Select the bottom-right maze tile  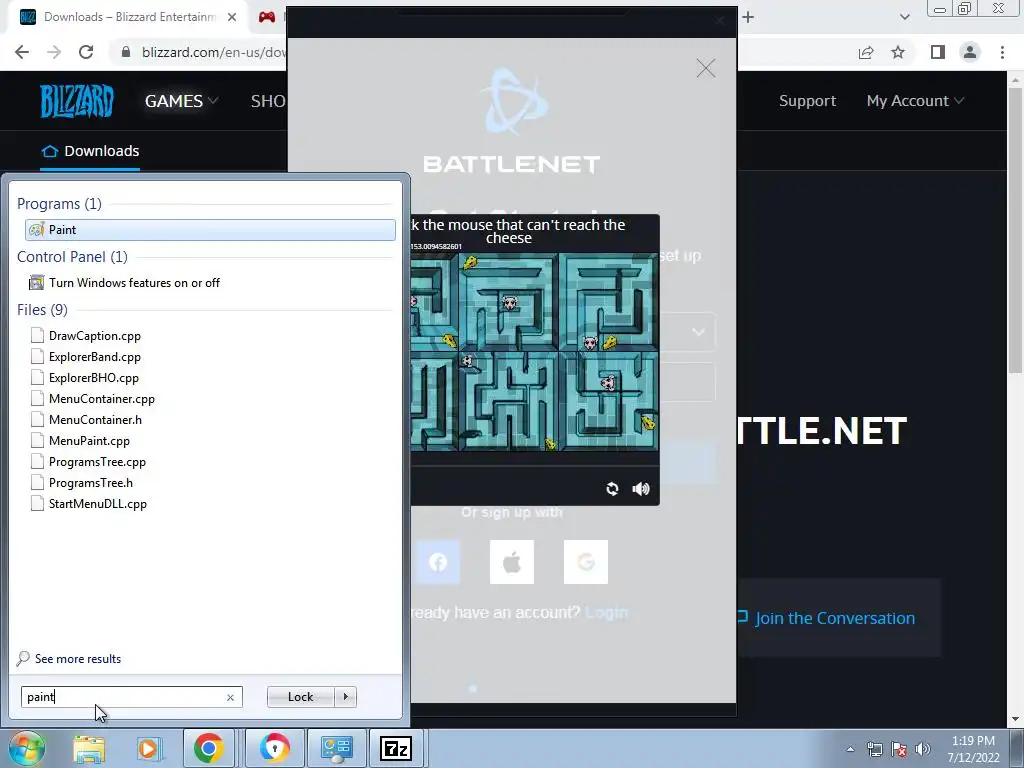point(608,402)
